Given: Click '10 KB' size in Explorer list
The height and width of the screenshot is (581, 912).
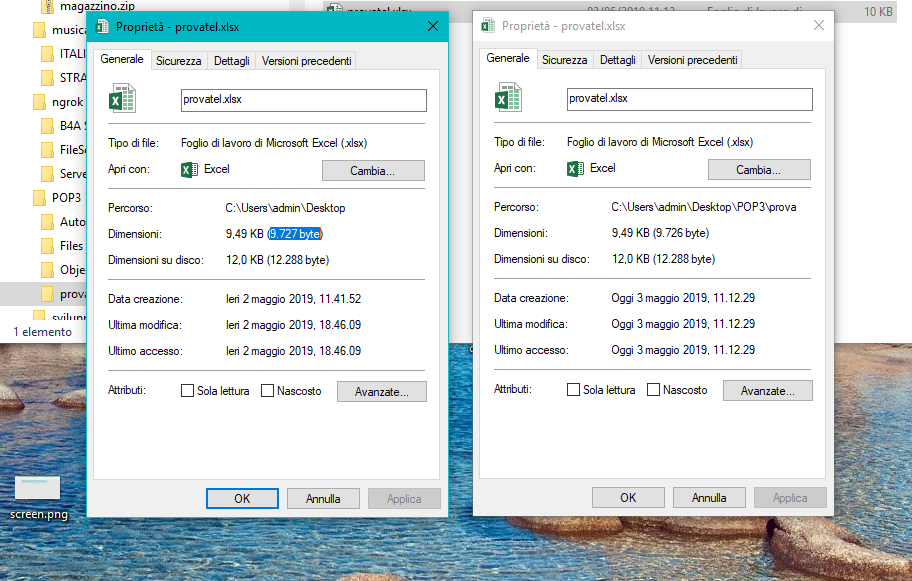Looking at the screenshot, I should pyautogui.click(x=878, y=12).
